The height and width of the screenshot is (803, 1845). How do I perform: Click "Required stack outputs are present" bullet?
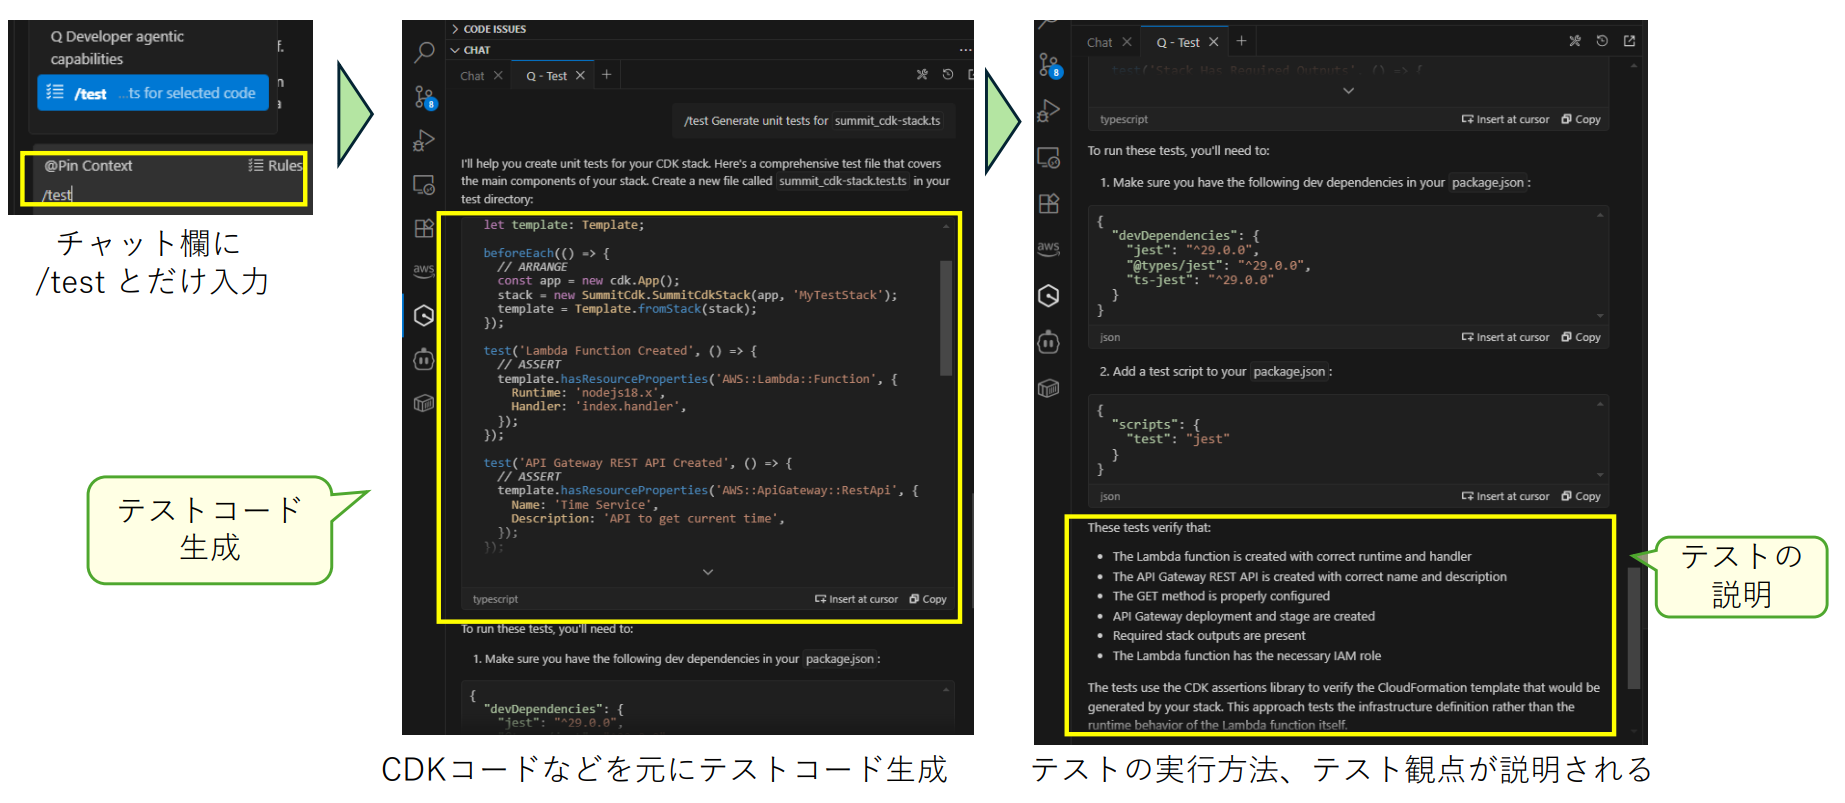click(x=1209, y=636)
